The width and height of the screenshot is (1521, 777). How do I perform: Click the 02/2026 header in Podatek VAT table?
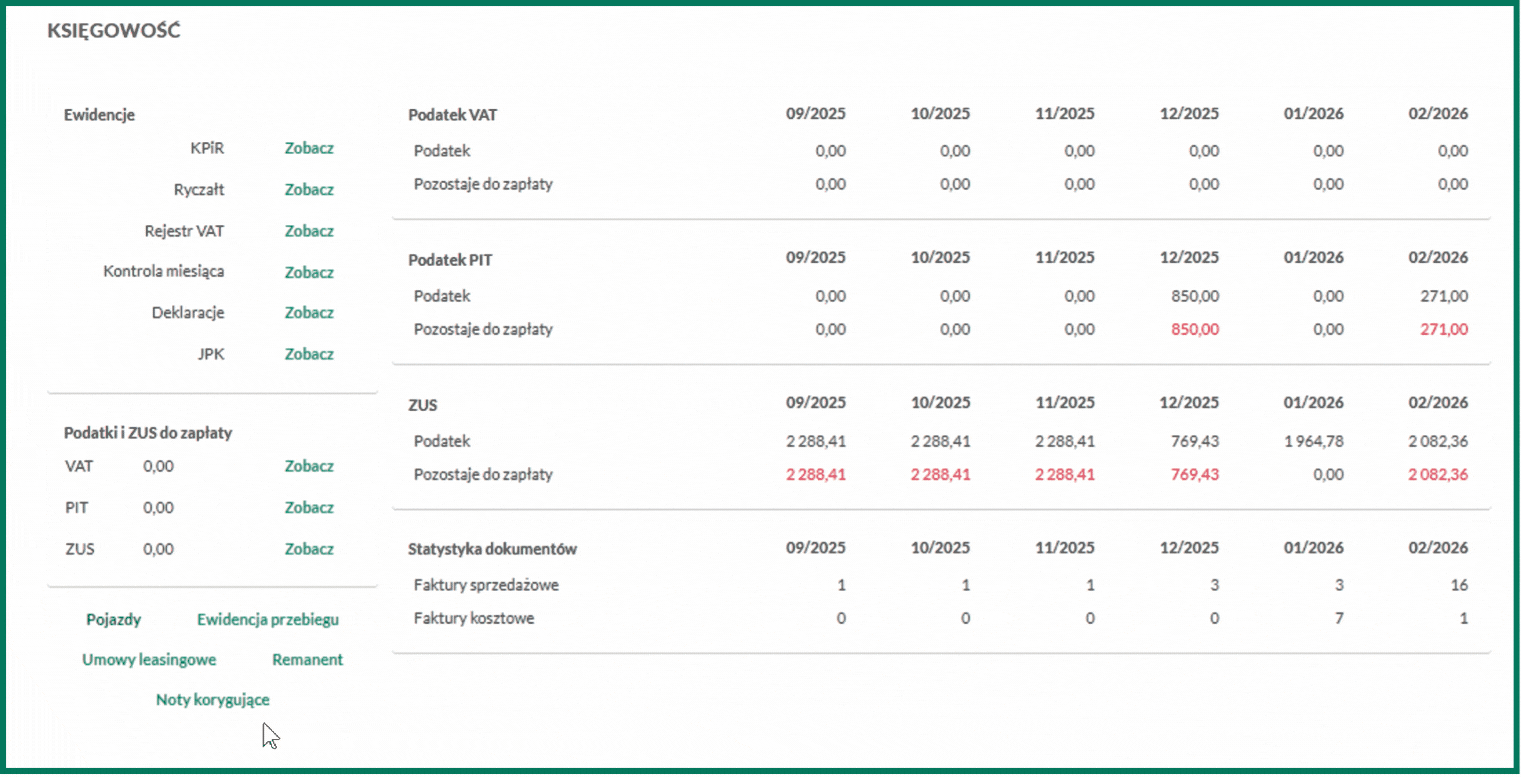(1438, 114)
